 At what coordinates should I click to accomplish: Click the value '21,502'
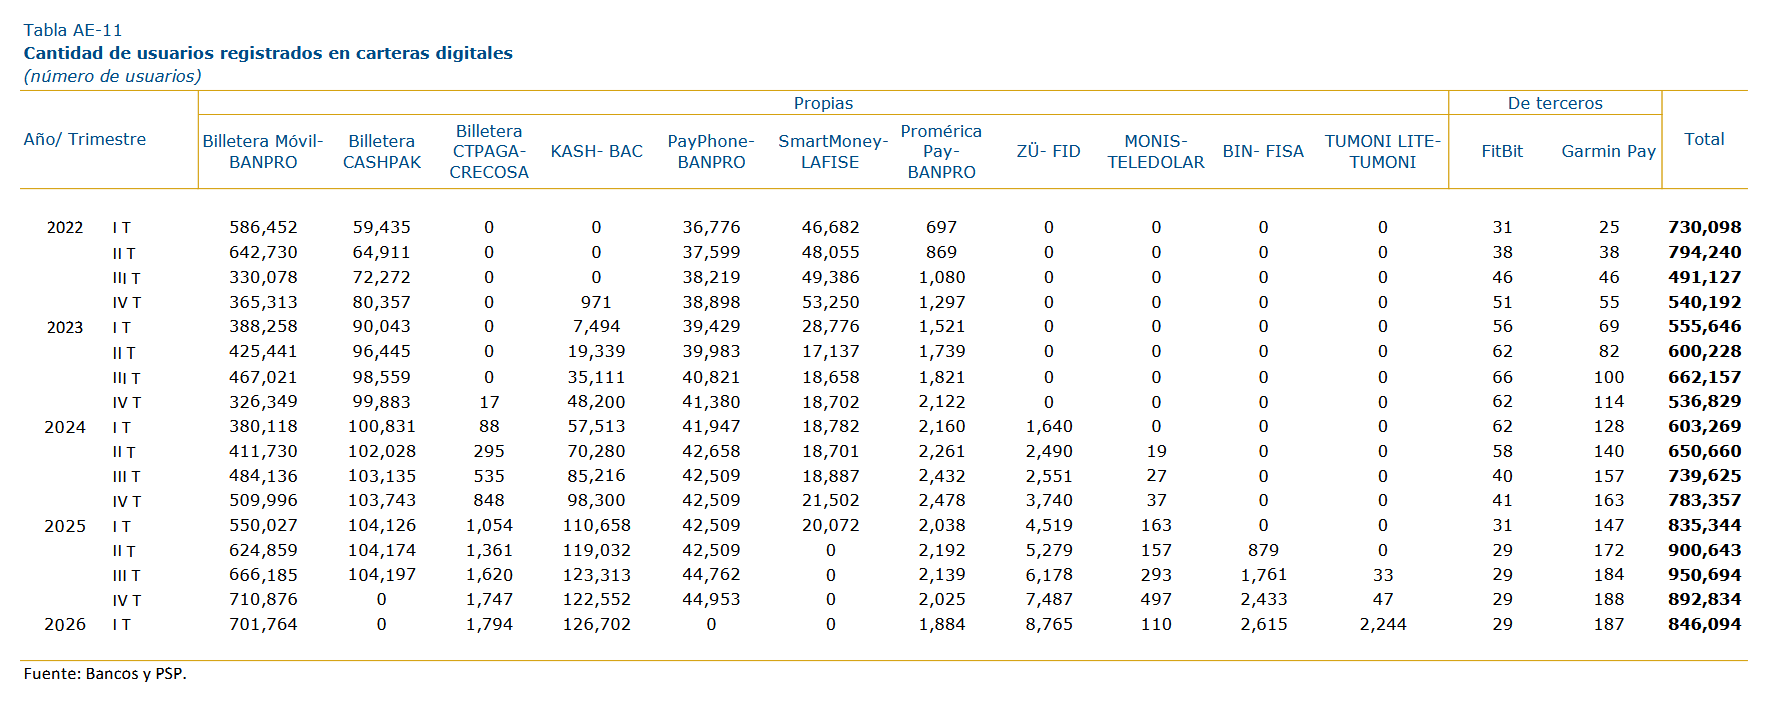830,501
